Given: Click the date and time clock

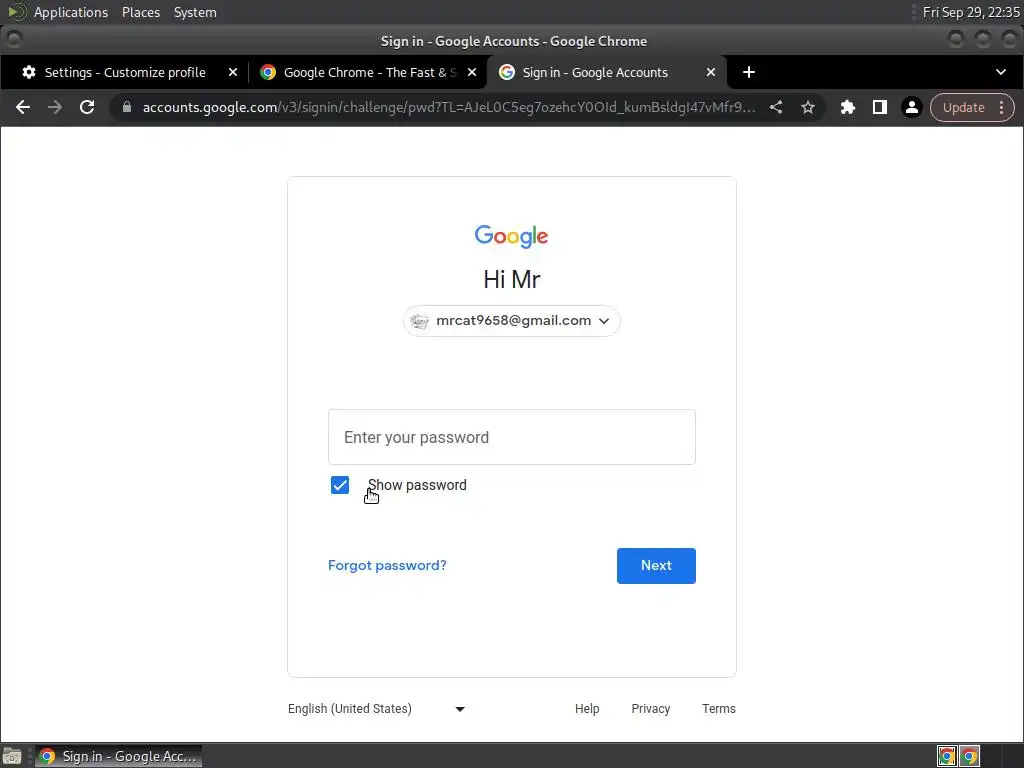Looking at the screenshot, I should click(x=970, y=12).
